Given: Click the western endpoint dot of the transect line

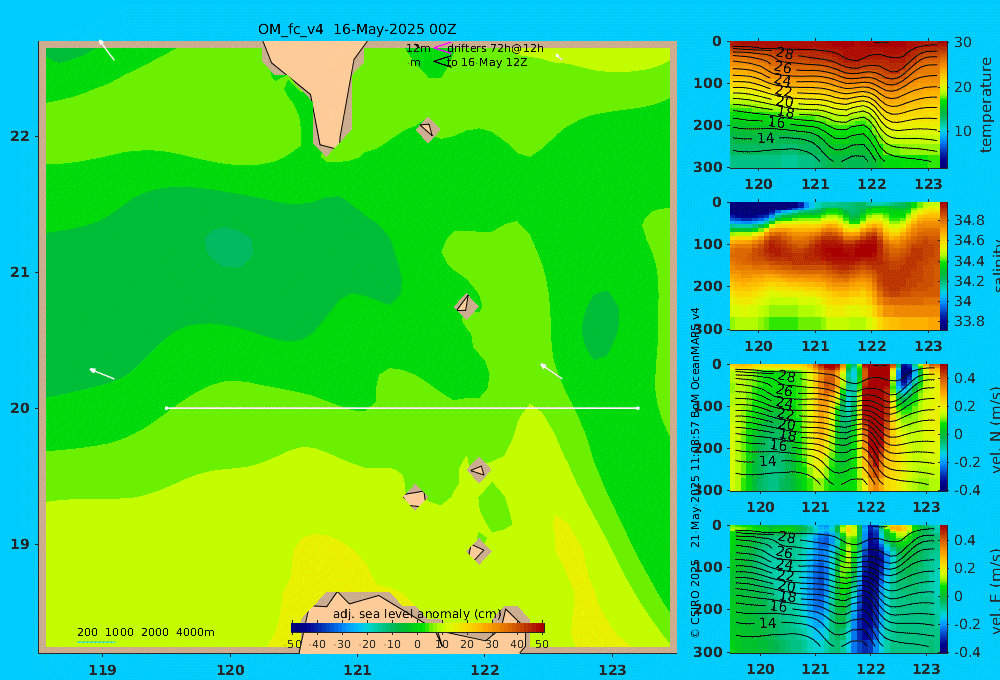Looking at the screenshot, I should [166, 408].
